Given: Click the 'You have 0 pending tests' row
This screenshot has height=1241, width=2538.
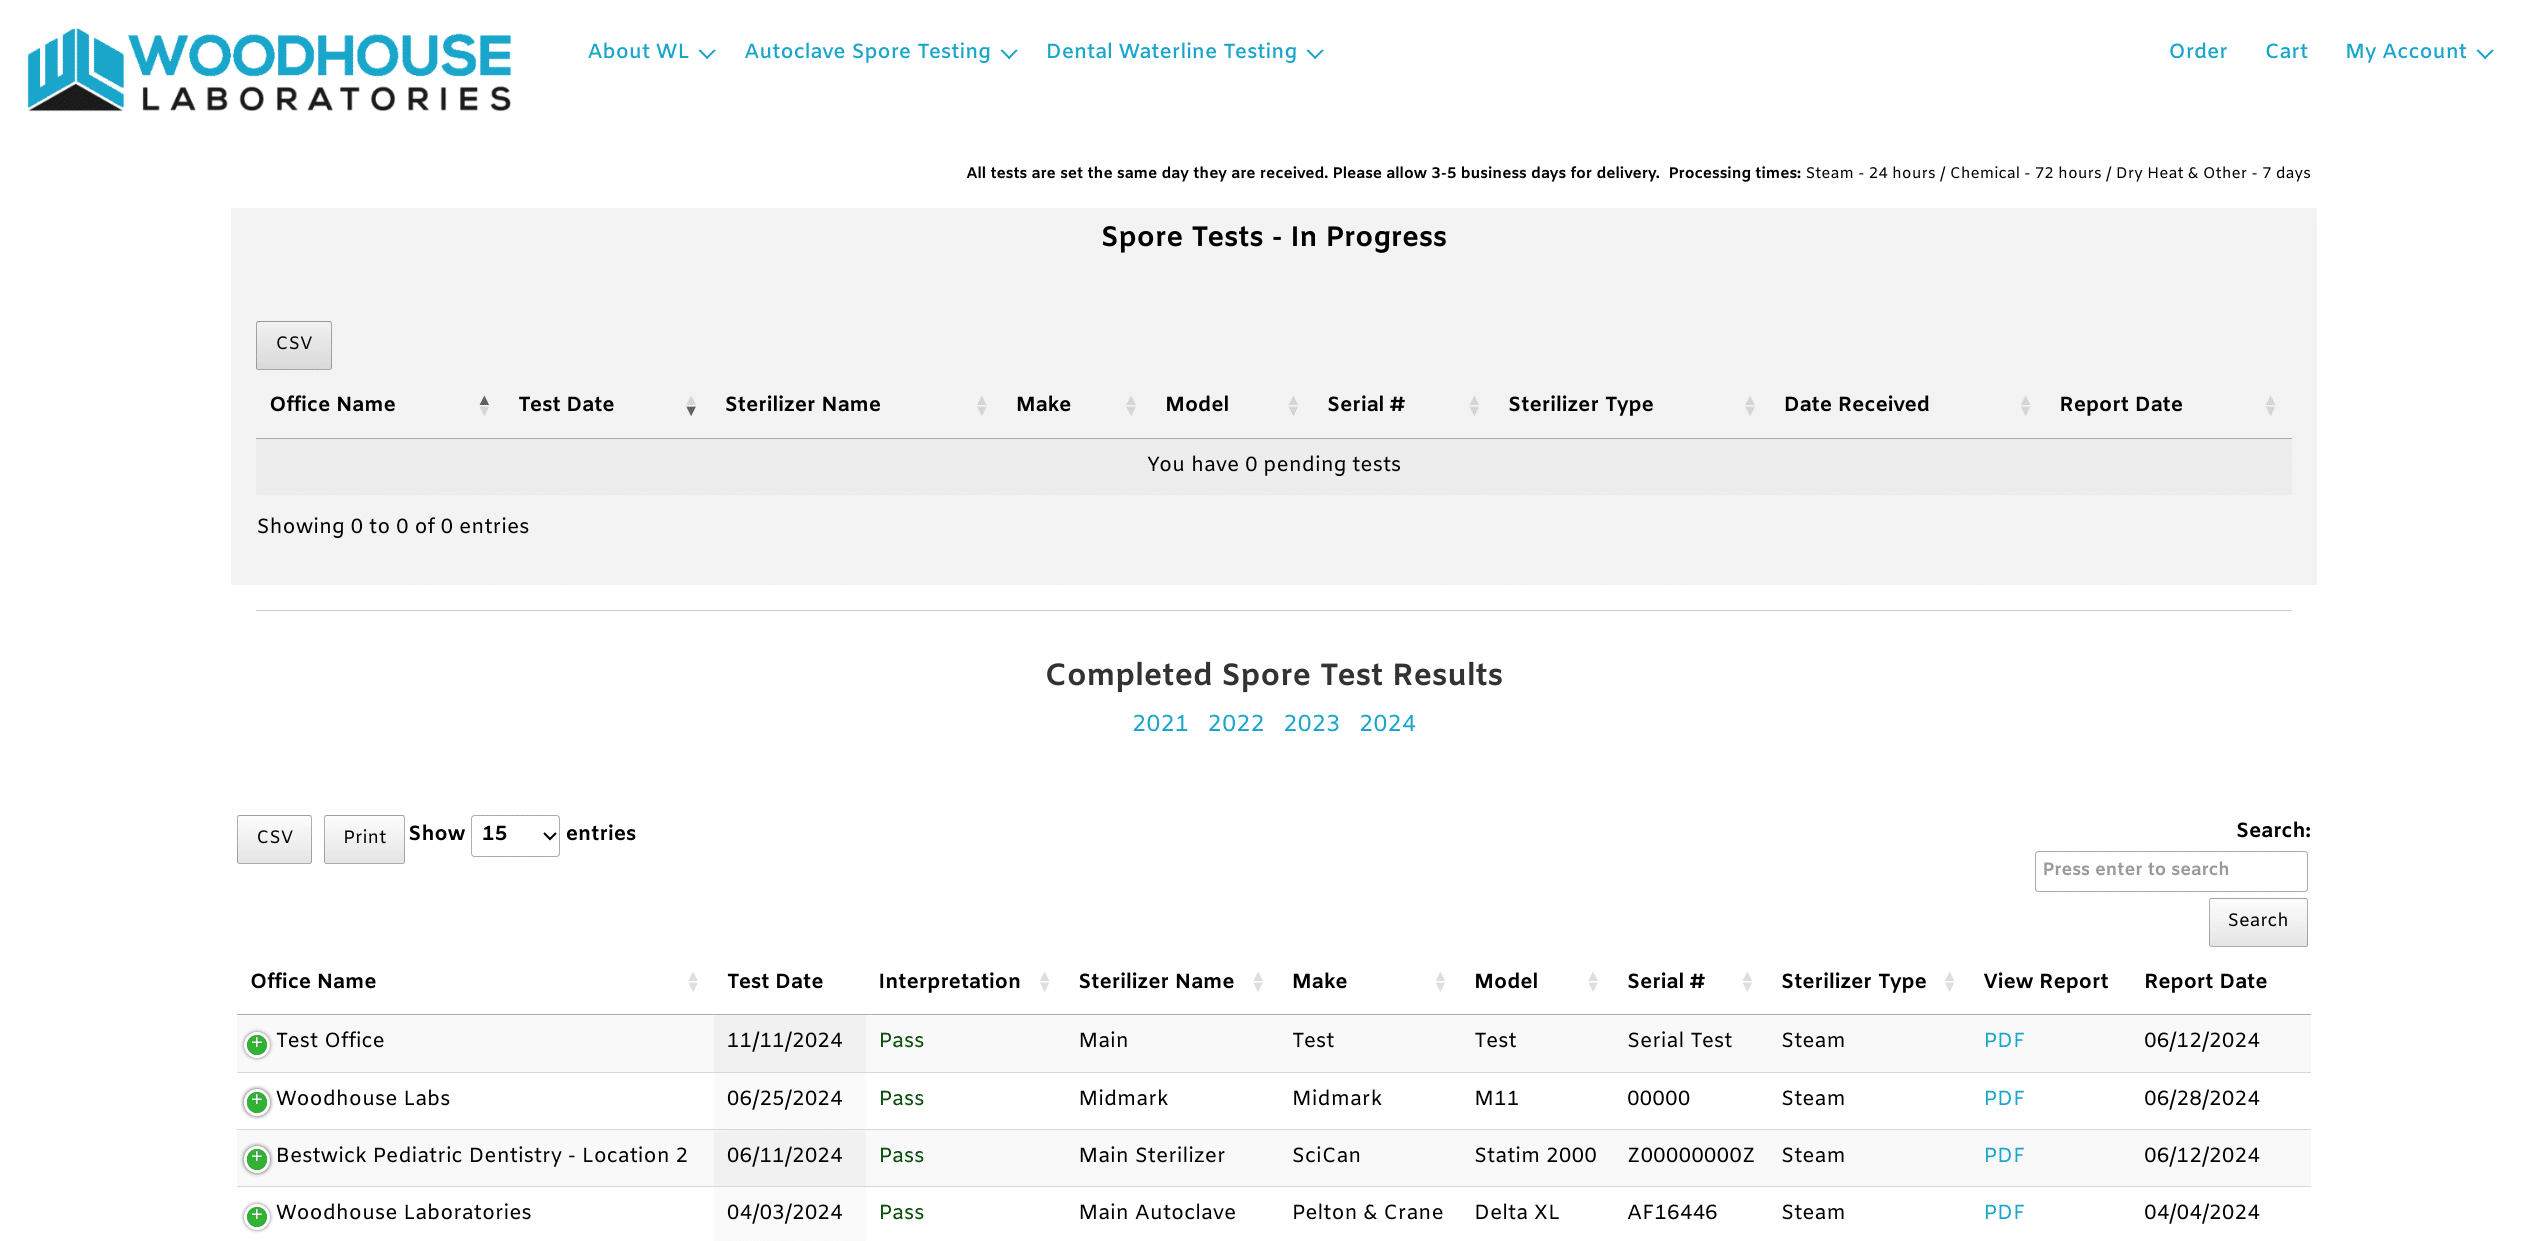Looking at the screenshot, I should [x=1274, y=465].
